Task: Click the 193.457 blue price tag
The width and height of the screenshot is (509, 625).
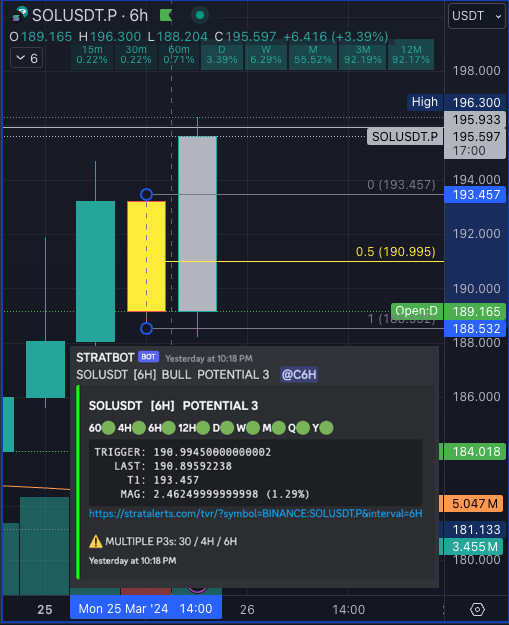Action: tap(476, 195)
